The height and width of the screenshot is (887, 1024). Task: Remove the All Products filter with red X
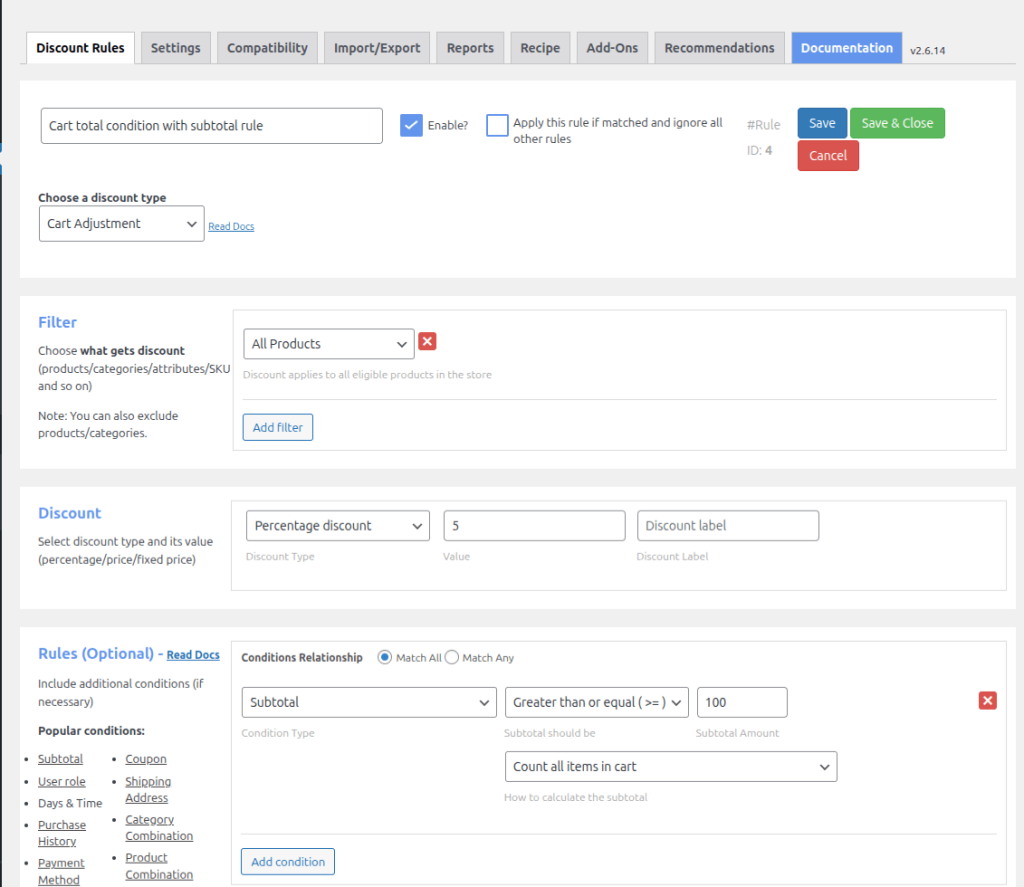427,342
